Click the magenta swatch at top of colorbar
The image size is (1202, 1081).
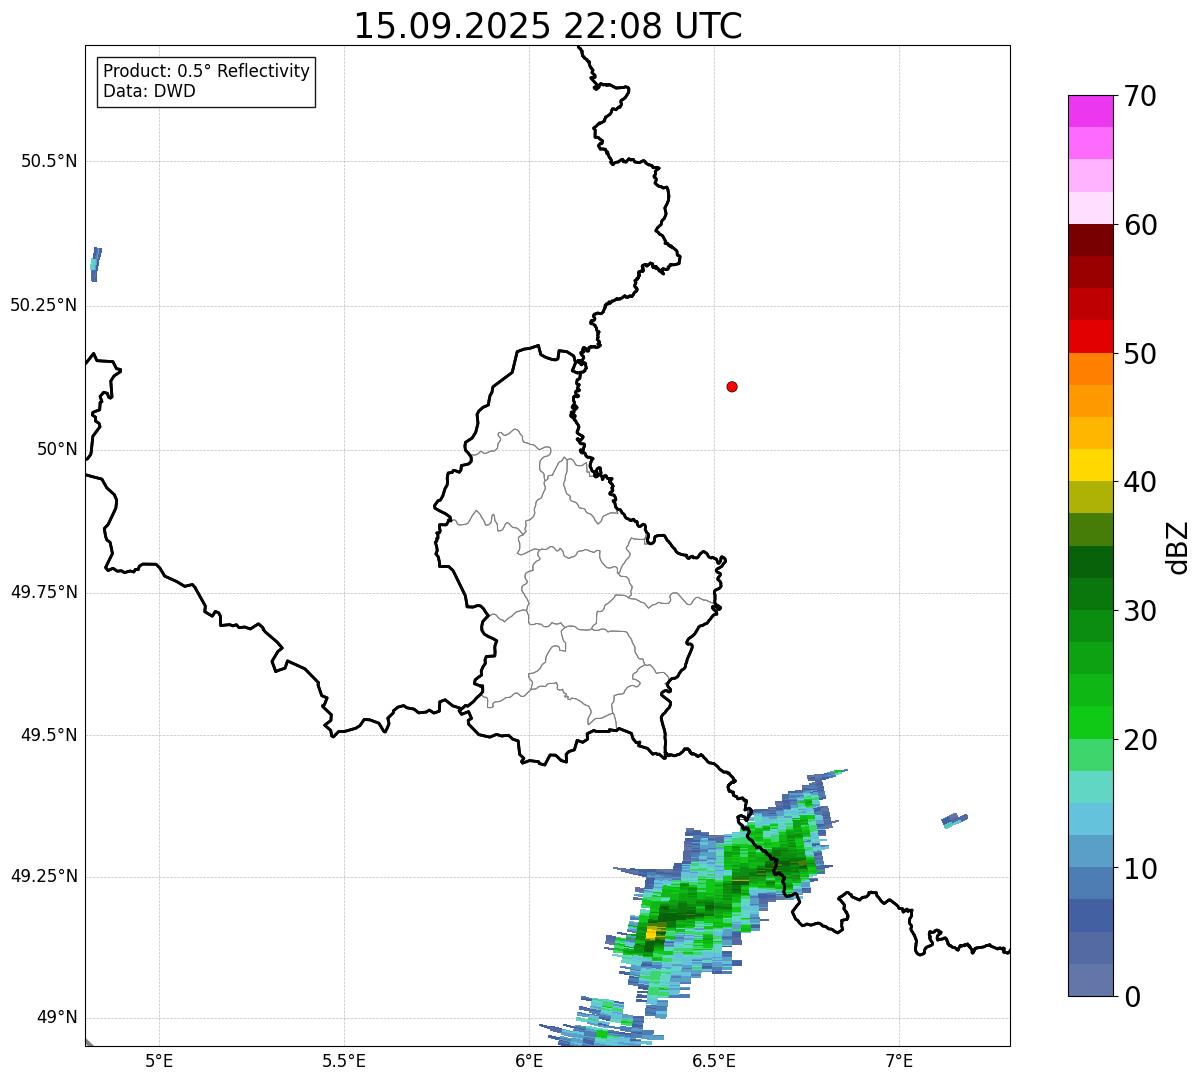coord(1090,111)
